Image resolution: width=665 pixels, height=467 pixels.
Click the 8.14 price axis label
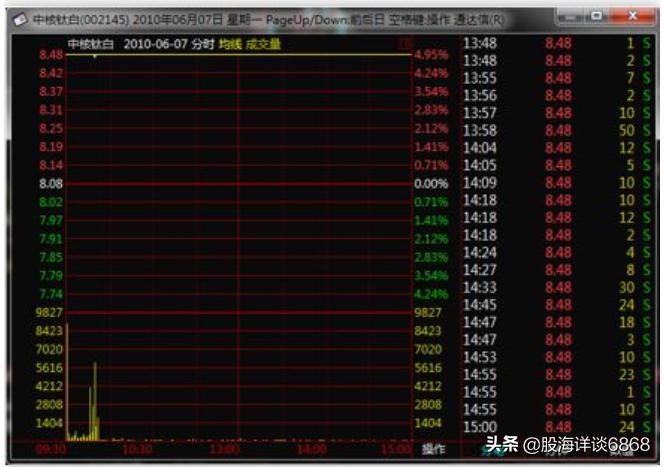click(51, 165)
